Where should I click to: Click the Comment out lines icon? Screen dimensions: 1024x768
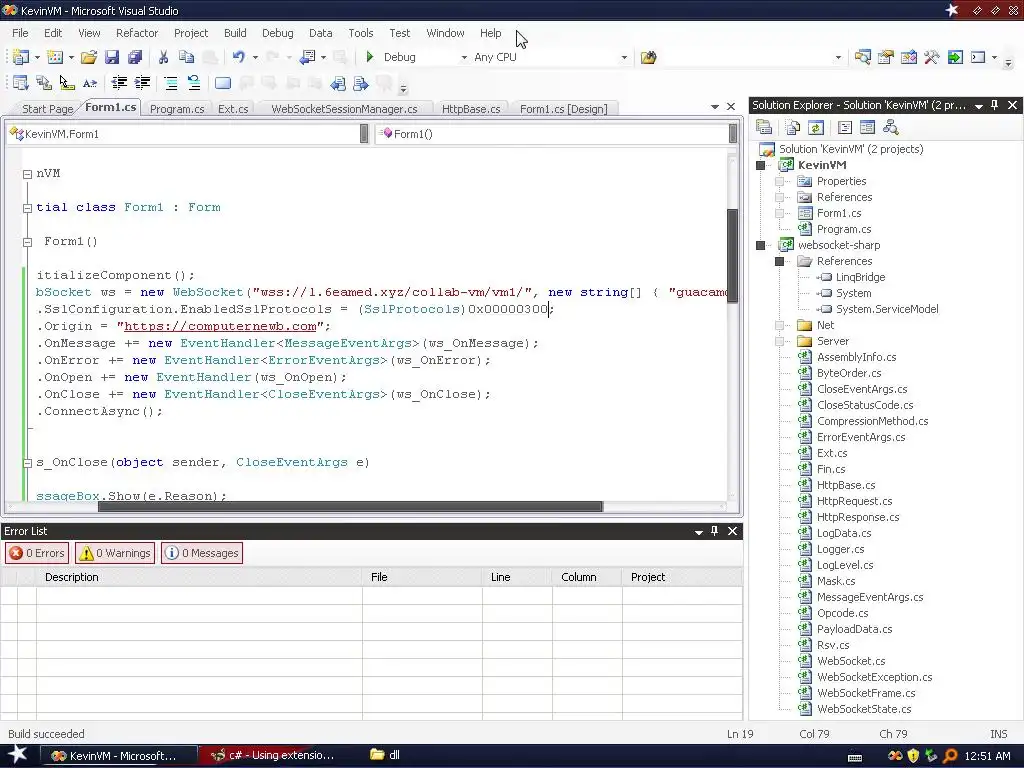click(170, 83)
